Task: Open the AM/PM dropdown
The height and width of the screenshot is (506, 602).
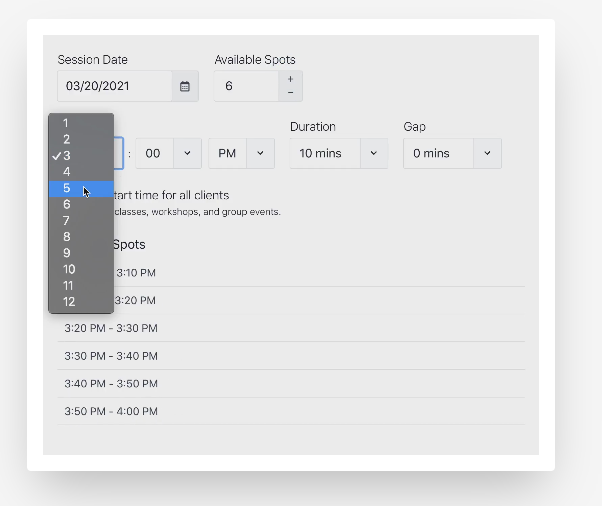Action: click(x=241, y=153)
